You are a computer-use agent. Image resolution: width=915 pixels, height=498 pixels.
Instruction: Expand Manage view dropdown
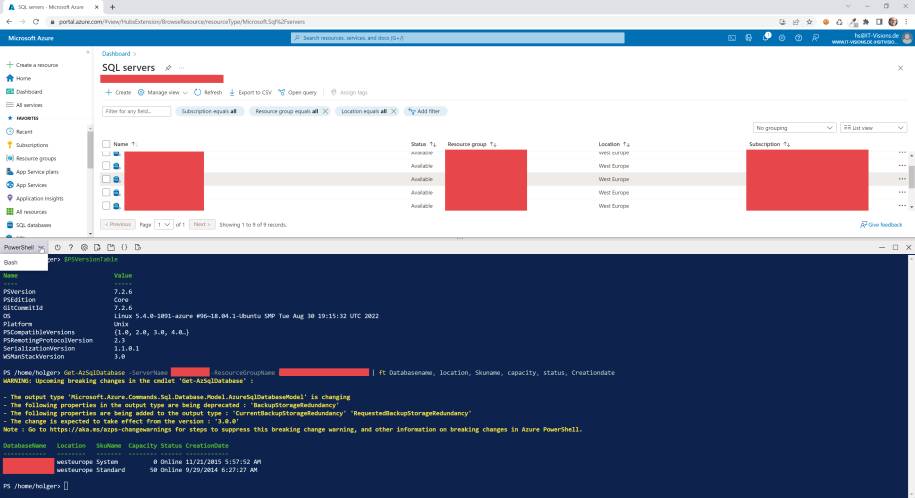click(x=163, y=92)
